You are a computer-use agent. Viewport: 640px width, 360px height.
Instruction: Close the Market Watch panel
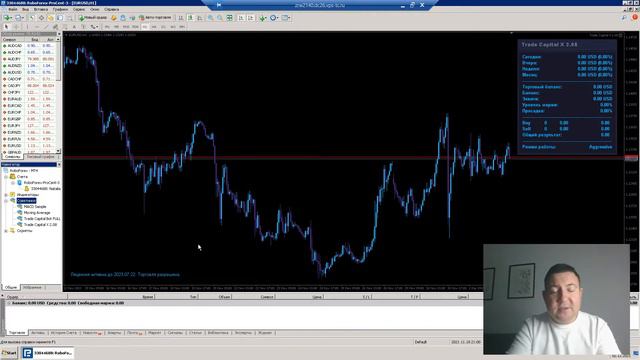59,34
